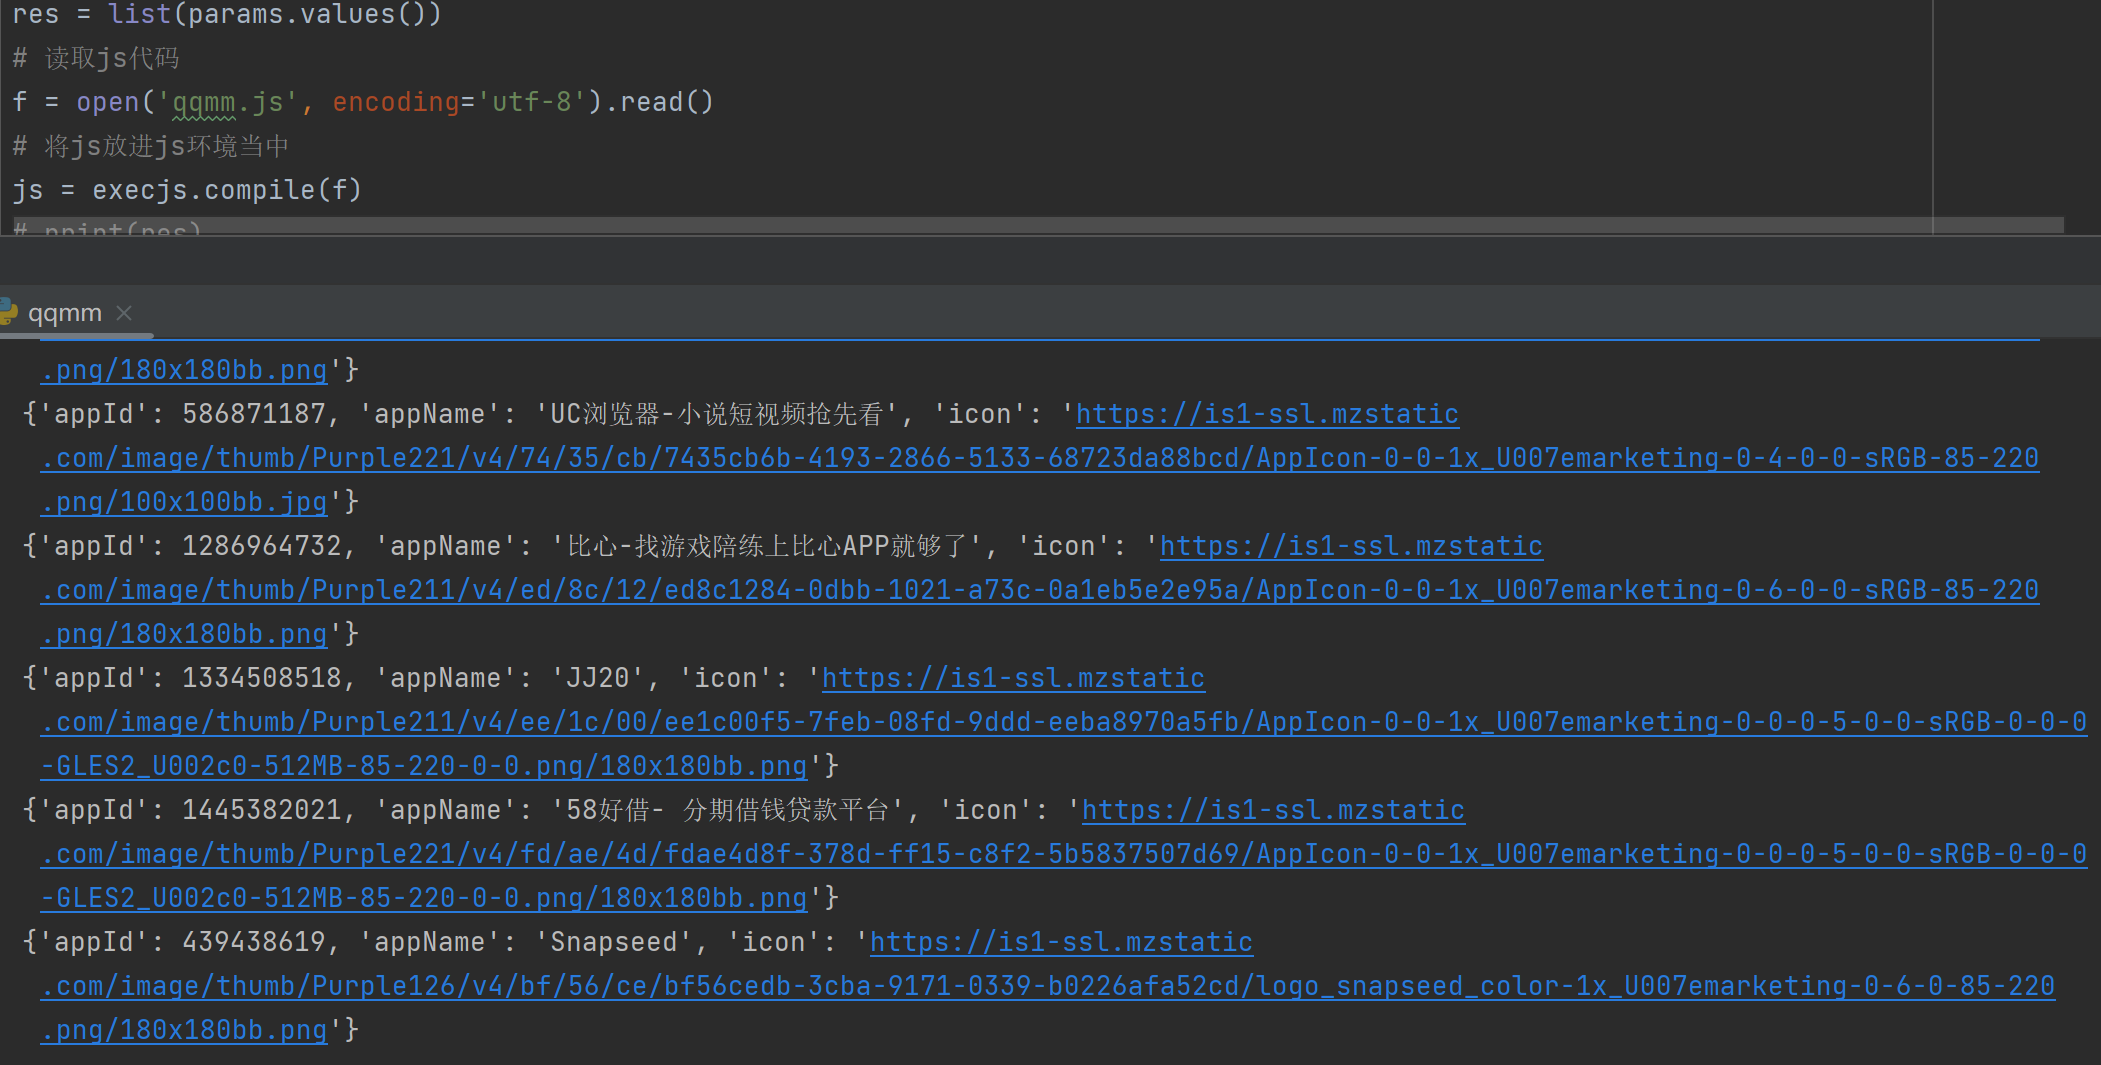Open 比心's .png/180x180bb.png link

184,634
